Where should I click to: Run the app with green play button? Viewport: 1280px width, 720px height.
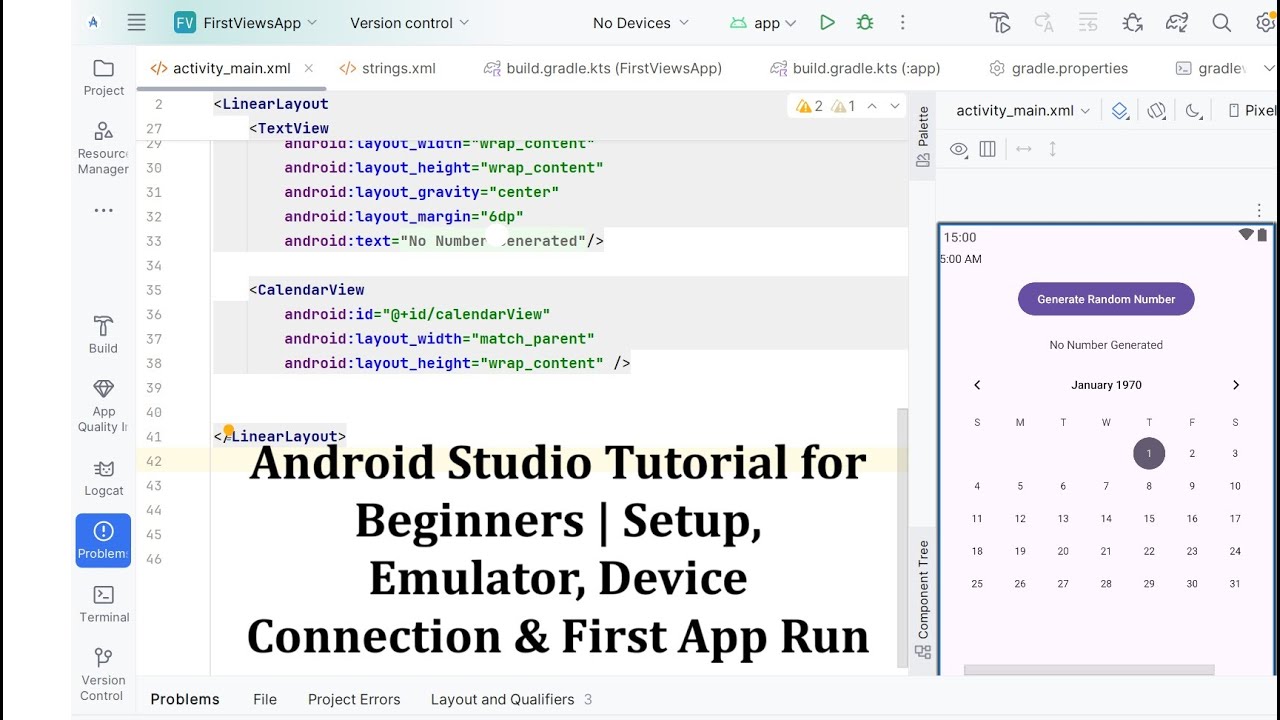tap(827, 22)
